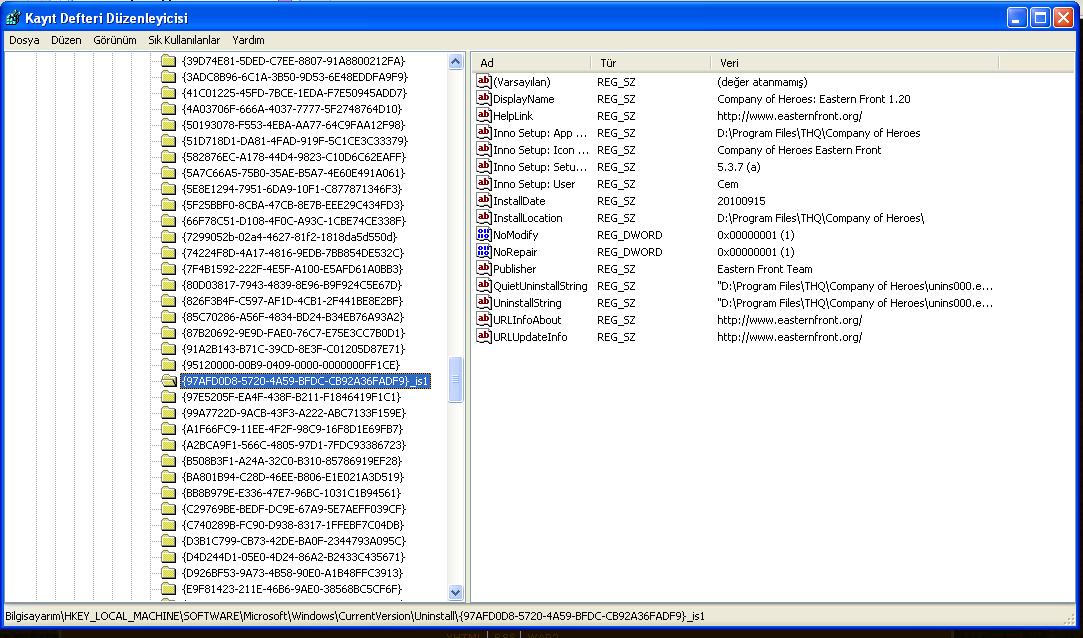Close the Kayıt Defteri Düzenleyicisi window

tap(1064, 17)
